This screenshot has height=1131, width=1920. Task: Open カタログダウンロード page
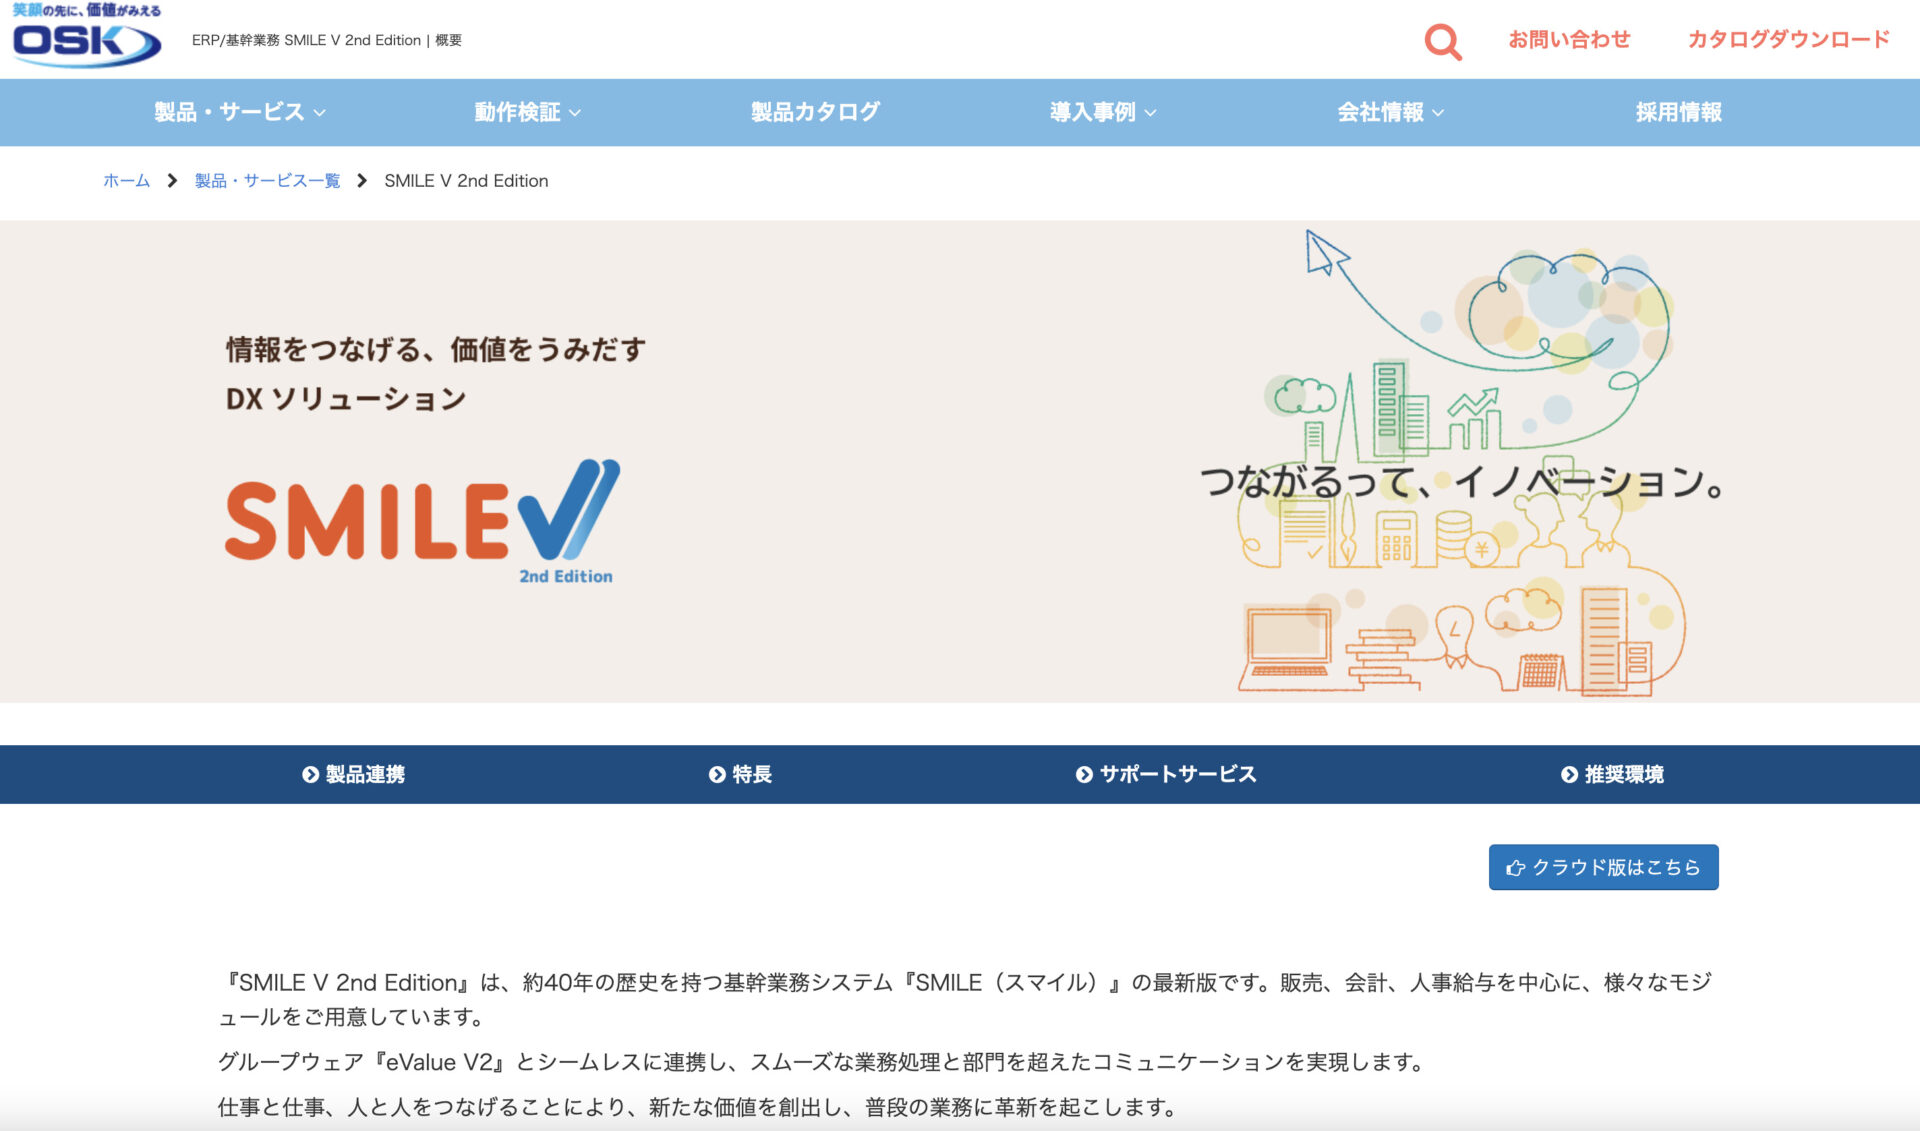coord(1792,40)
